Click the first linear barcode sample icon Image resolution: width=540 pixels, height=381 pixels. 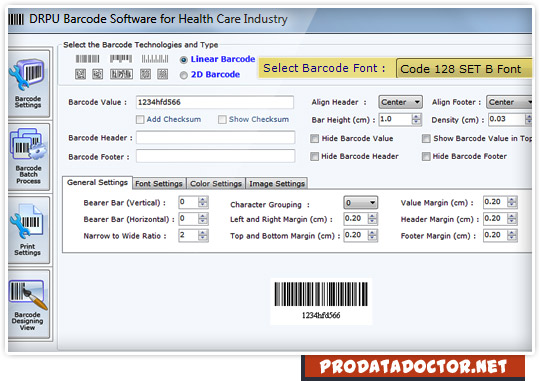point(87,59)
